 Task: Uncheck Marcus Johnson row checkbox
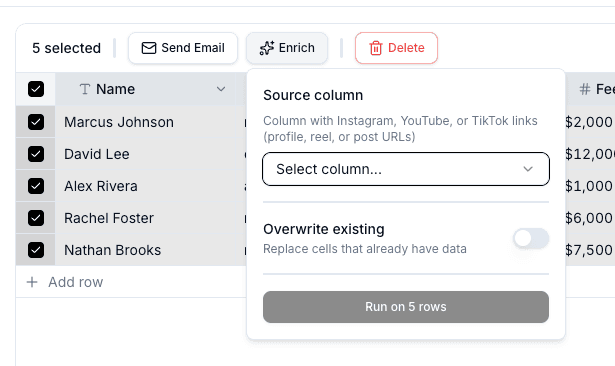(36, 122)
